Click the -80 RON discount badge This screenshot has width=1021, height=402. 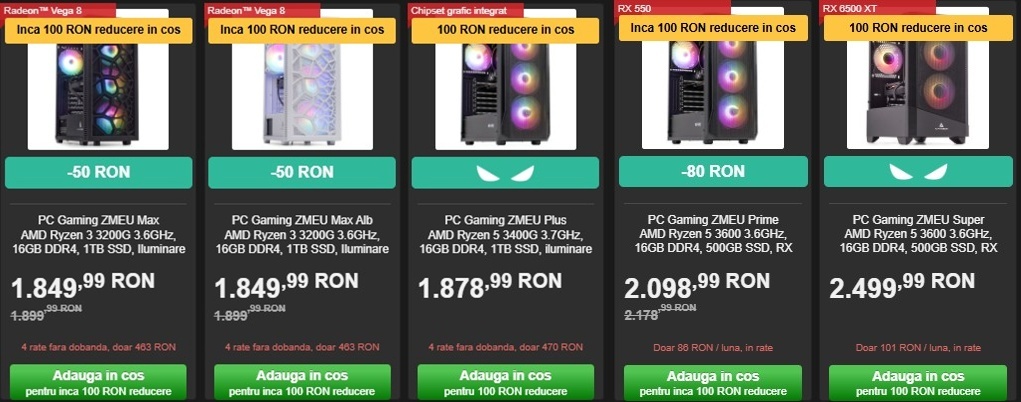pyautogui.click(x=713, y=171)
